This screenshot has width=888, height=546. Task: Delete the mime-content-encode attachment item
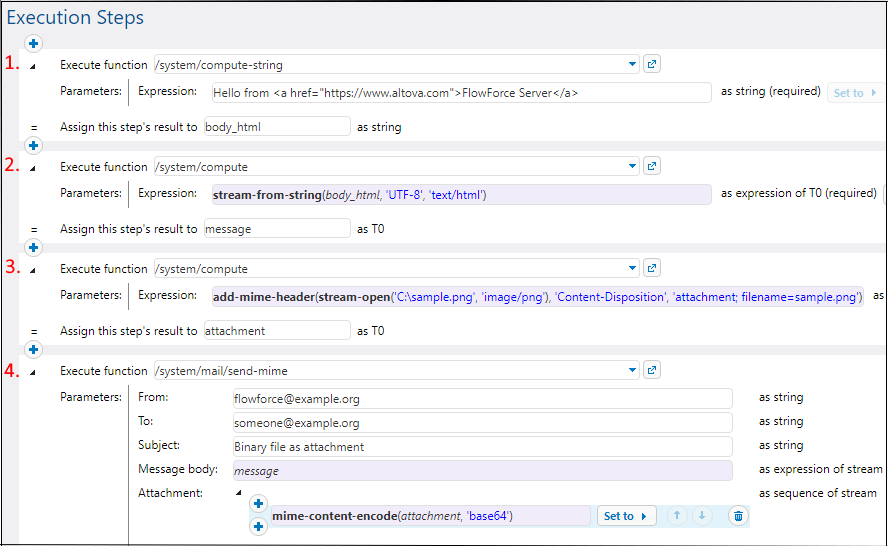click(738, 516)
